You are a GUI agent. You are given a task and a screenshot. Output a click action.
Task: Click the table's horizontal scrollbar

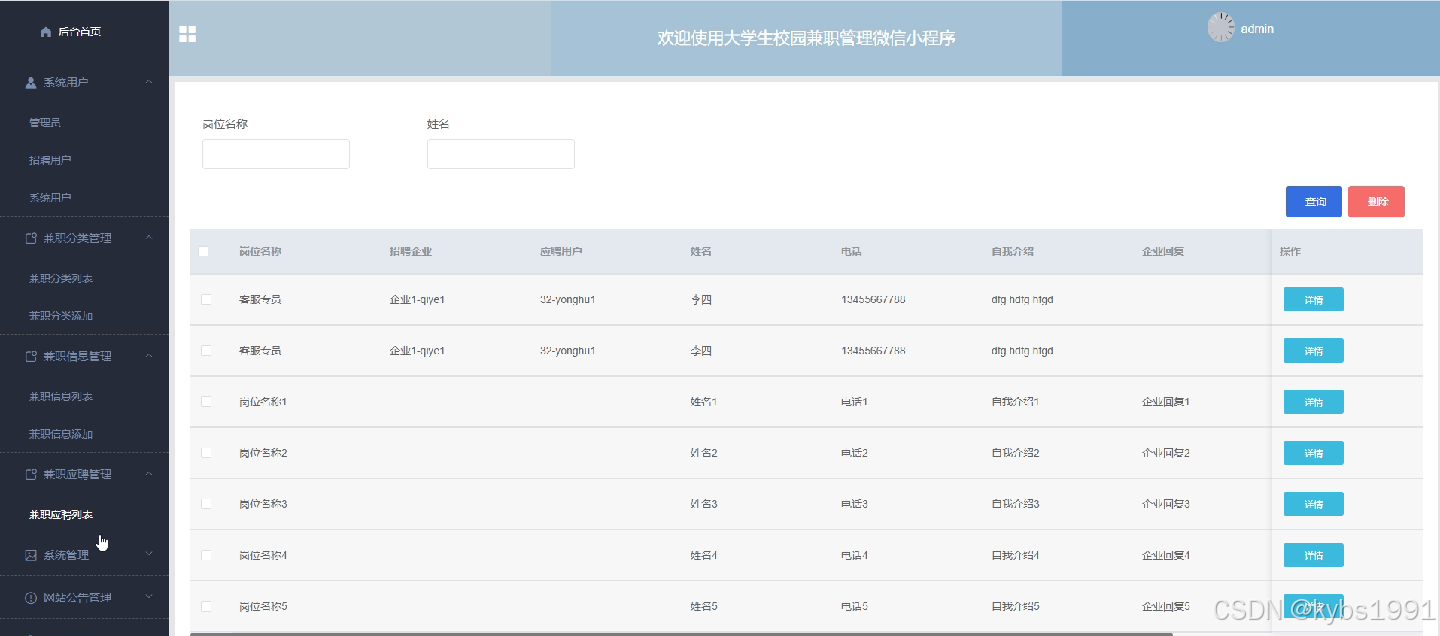pyautogui.click(x=681, y=633)
